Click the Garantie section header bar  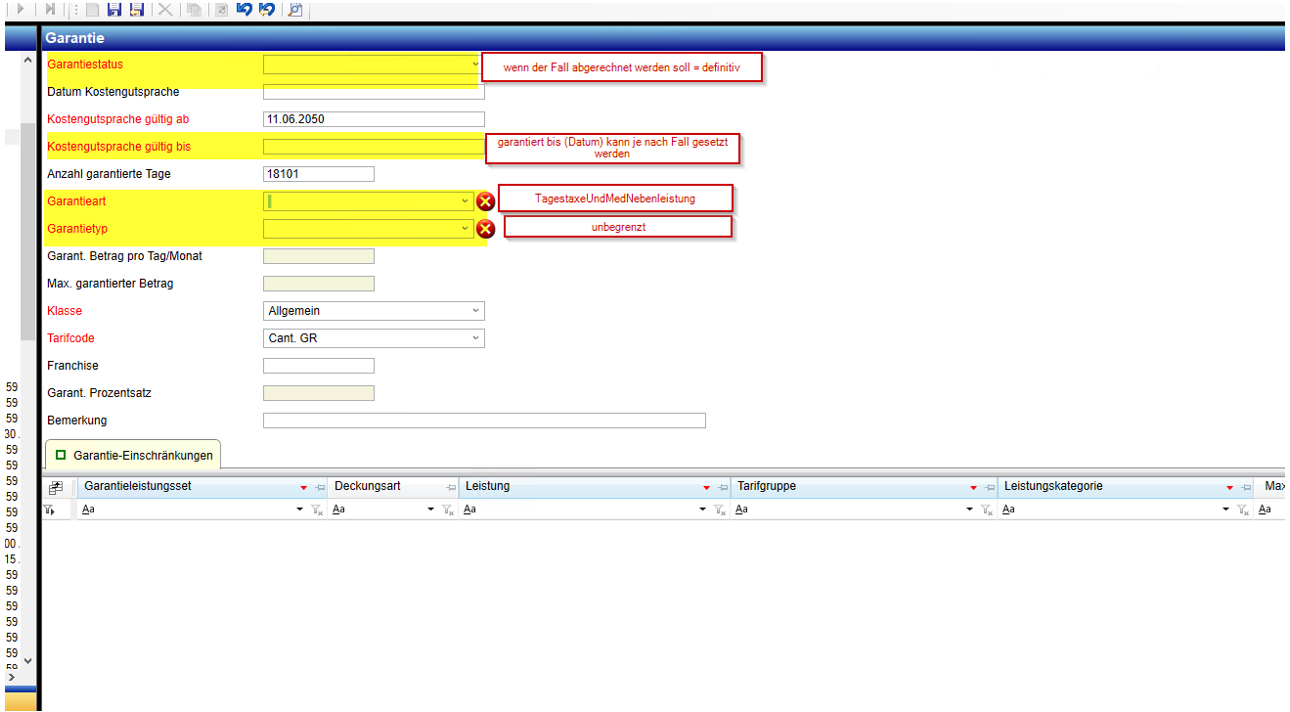662,38
